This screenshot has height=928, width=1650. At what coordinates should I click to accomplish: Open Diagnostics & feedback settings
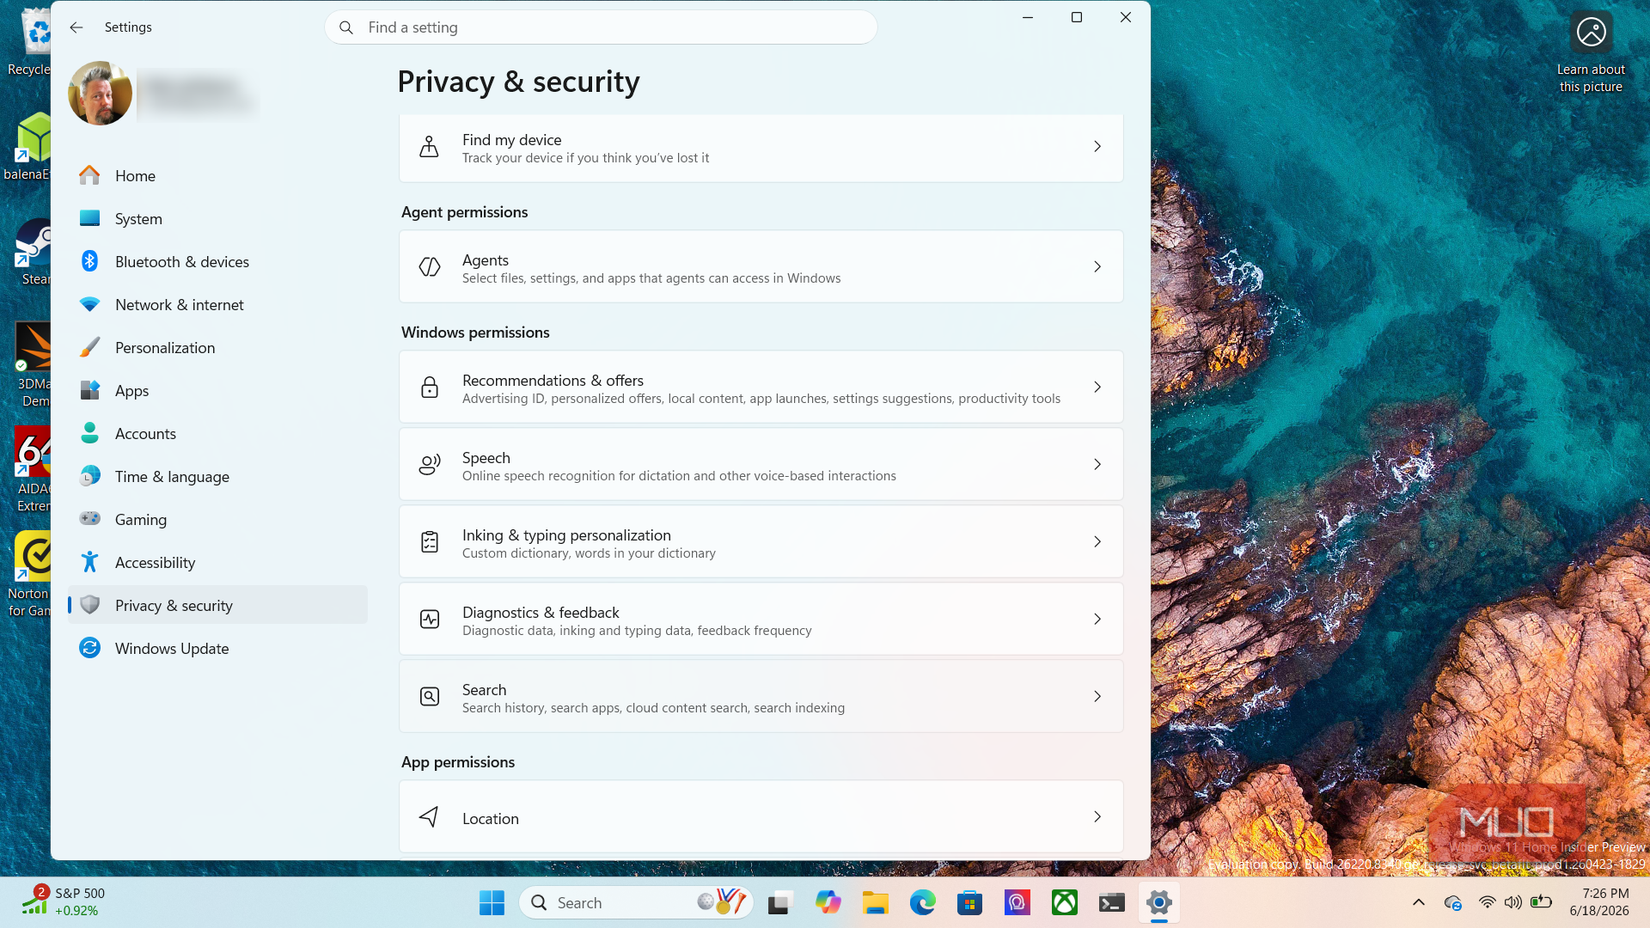[761, 619]
